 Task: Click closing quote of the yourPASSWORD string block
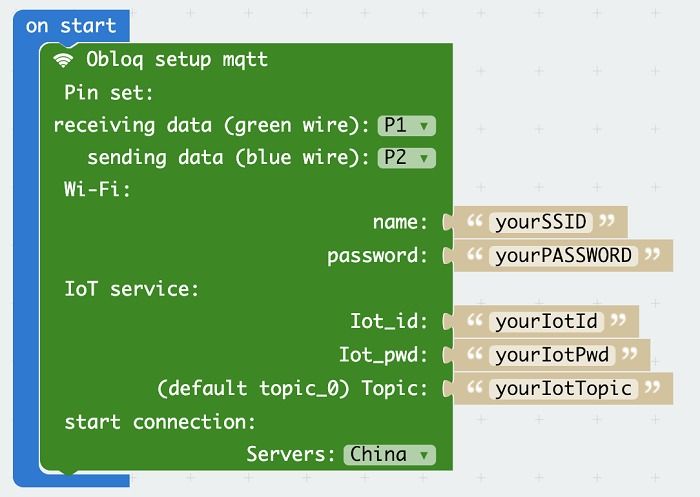[652, 254]
